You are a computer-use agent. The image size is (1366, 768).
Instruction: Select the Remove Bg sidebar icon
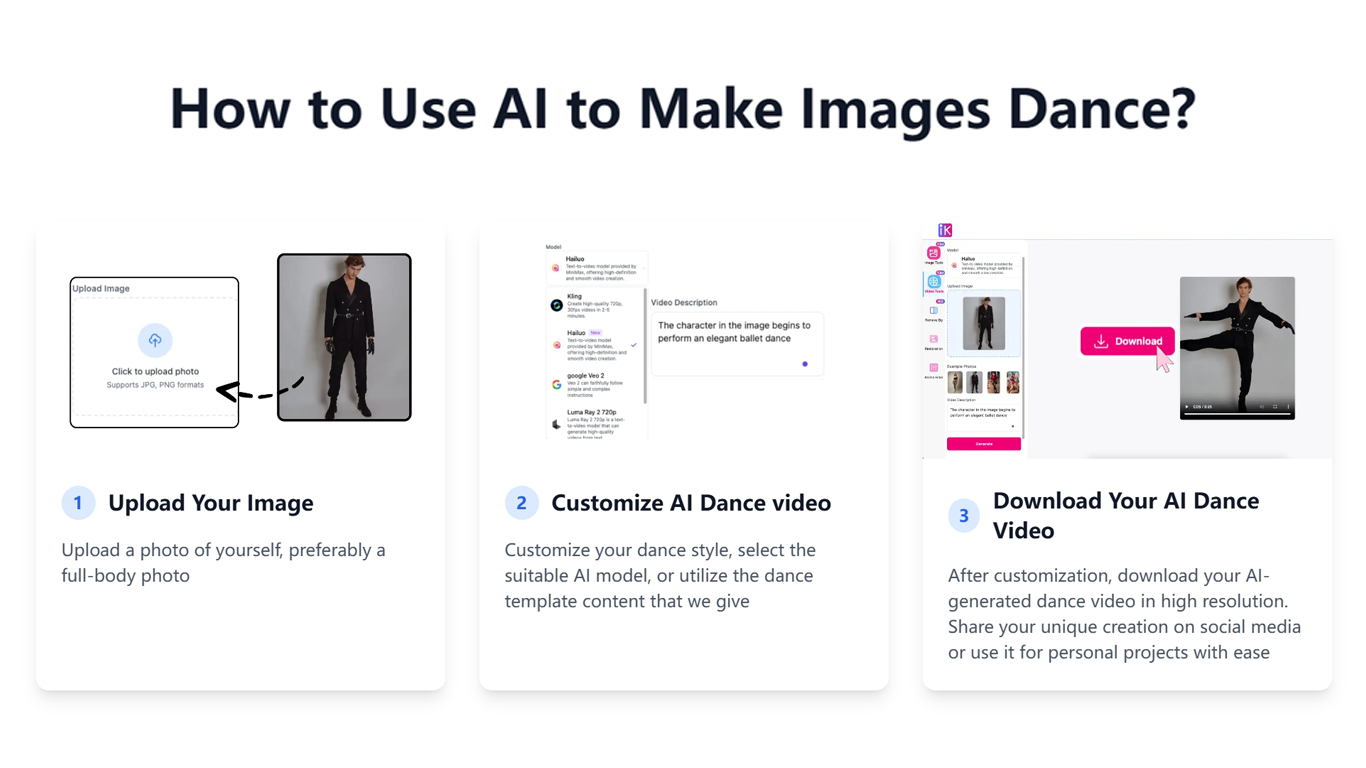pyautogui.click(x=934, y=312)
